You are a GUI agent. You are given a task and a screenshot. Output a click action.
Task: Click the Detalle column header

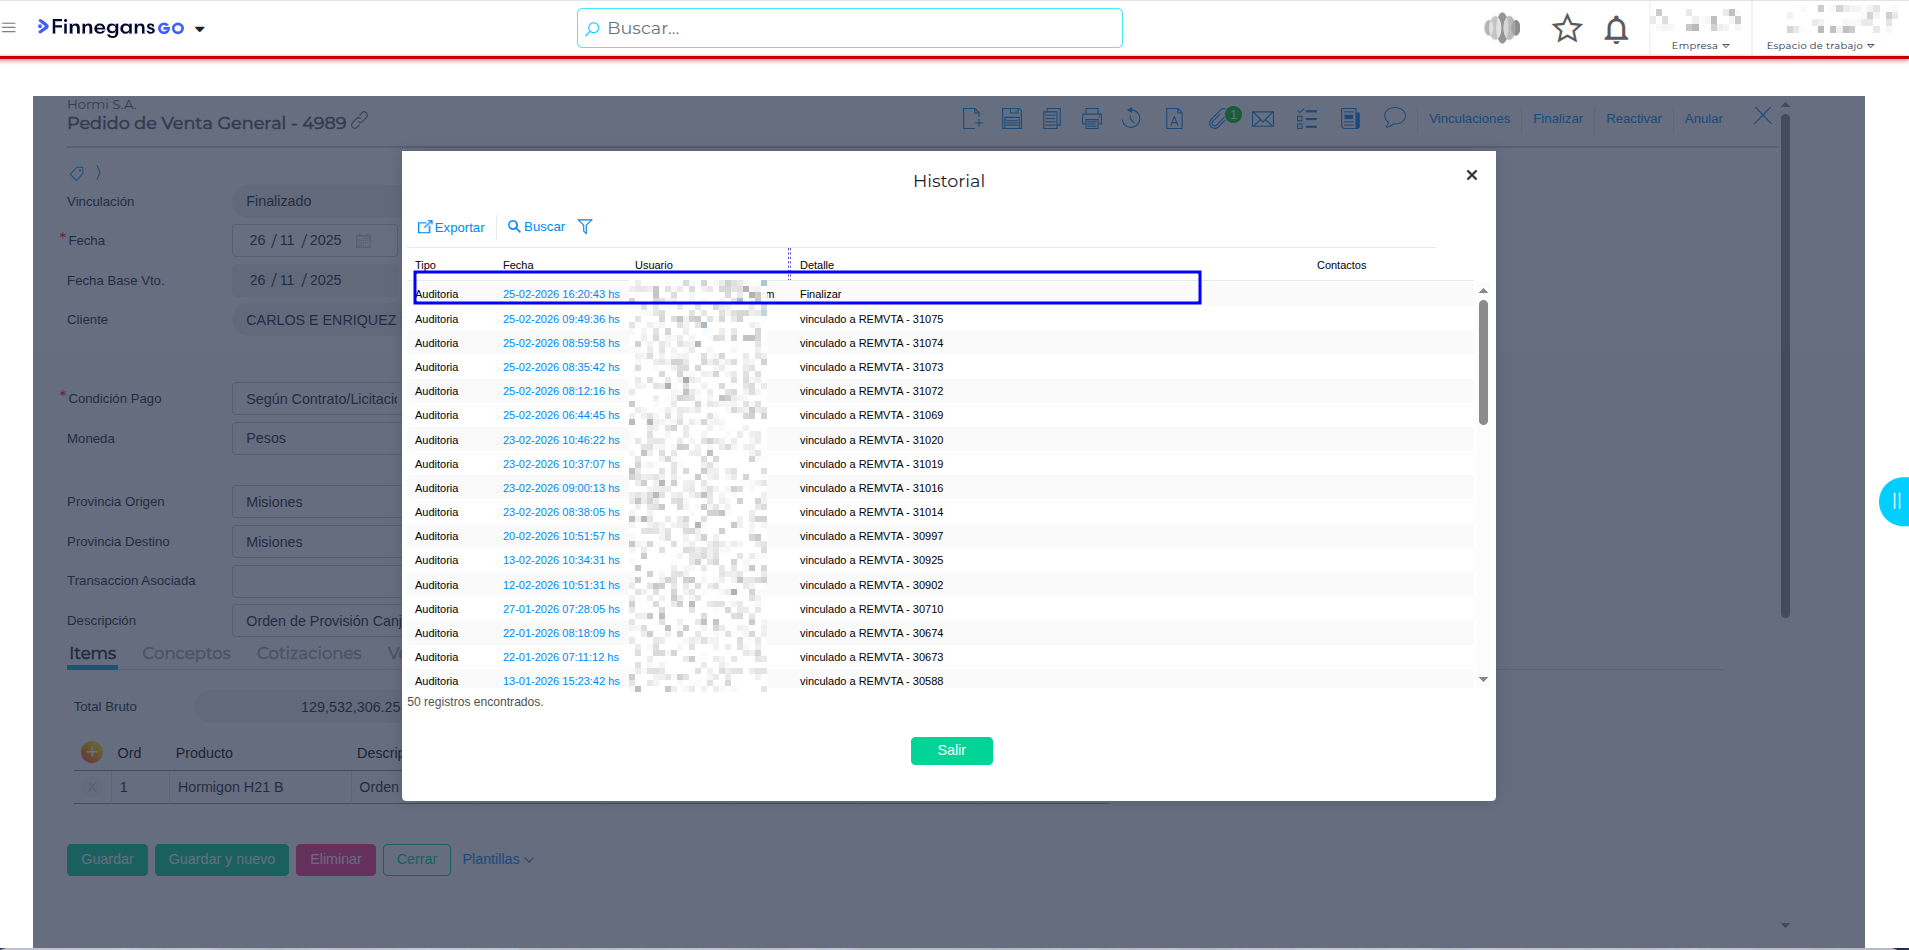coord(816,265)
